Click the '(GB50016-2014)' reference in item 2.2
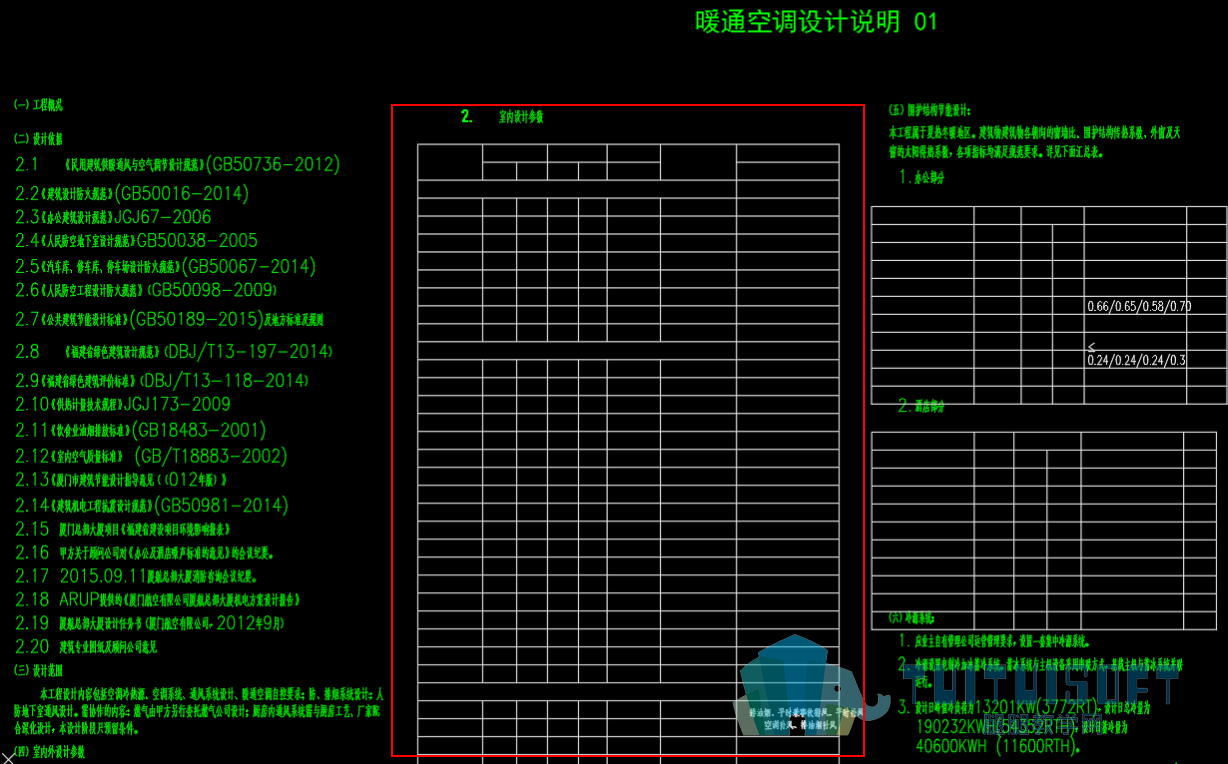This screenshot has height=764, width=1228. point(181,193)
